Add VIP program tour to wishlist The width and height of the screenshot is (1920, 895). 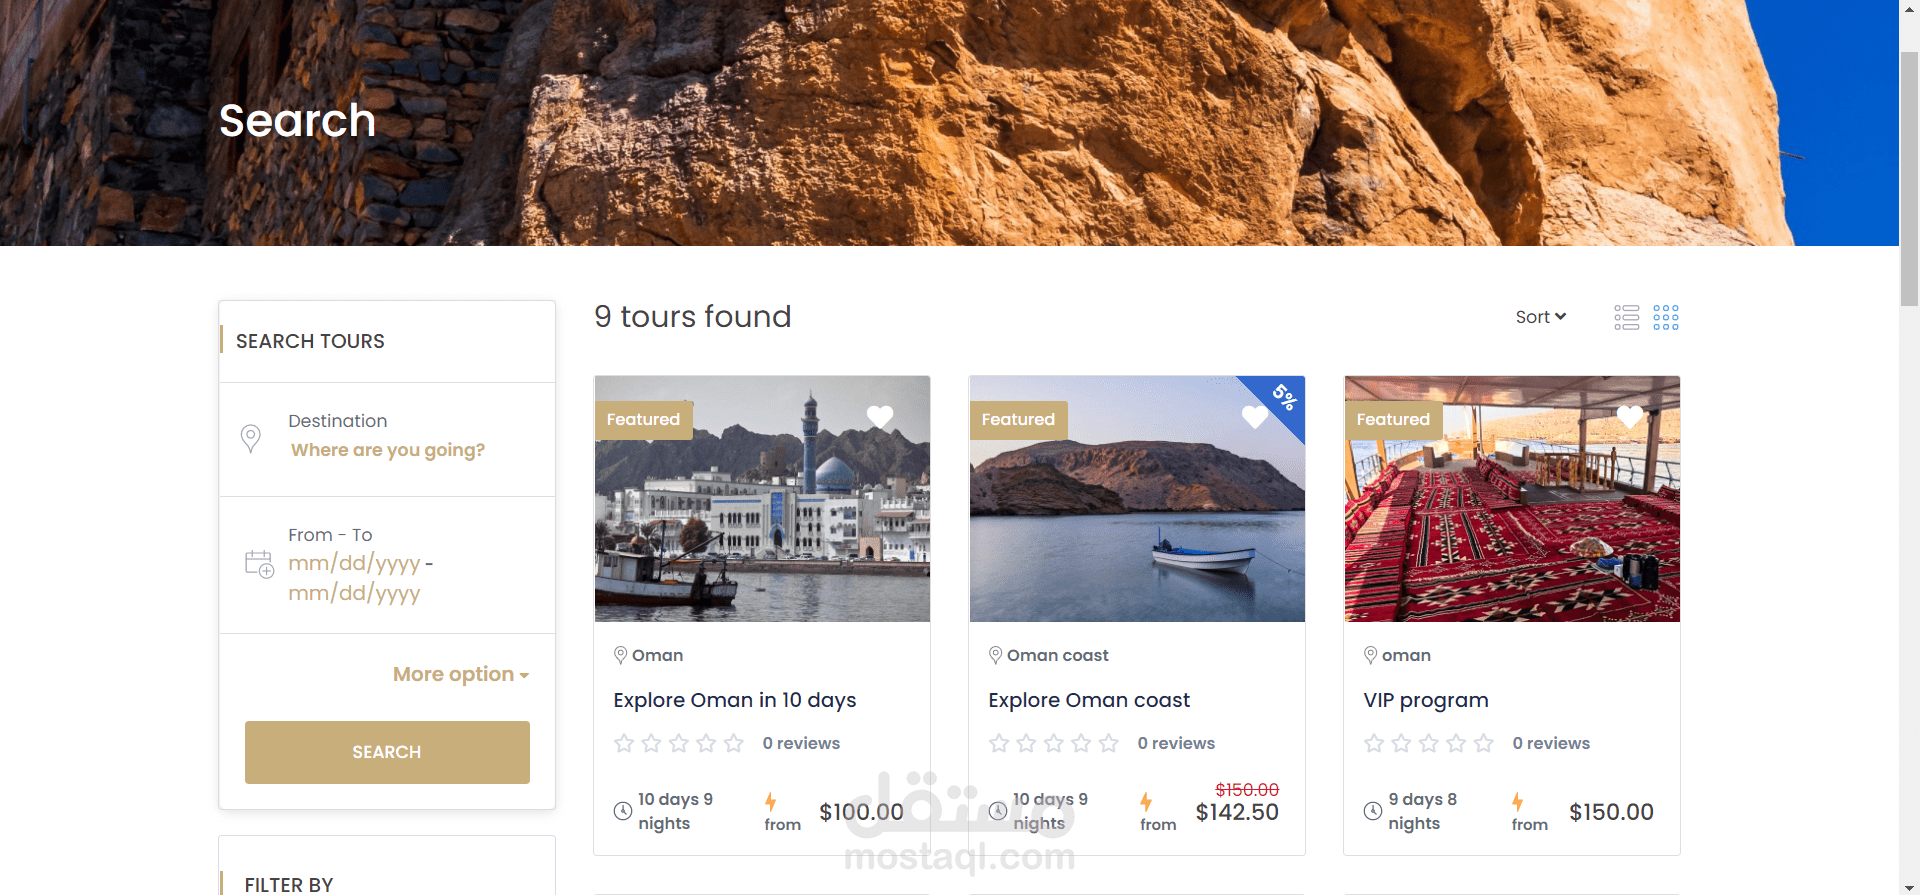click(1630, 416)
